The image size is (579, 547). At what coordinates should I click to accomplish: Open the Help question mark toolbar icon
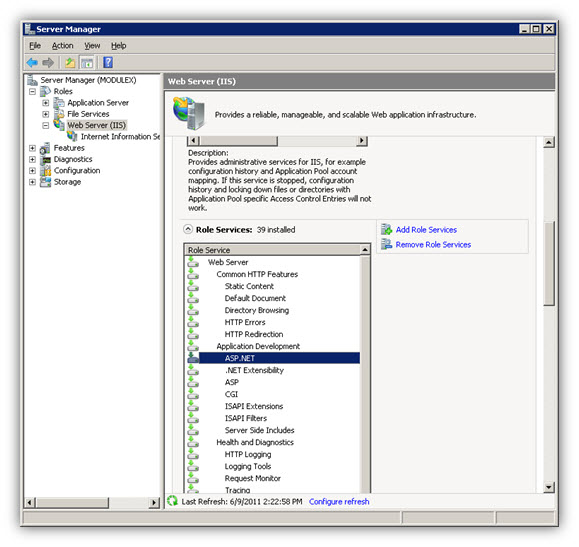tap(108, 62)
